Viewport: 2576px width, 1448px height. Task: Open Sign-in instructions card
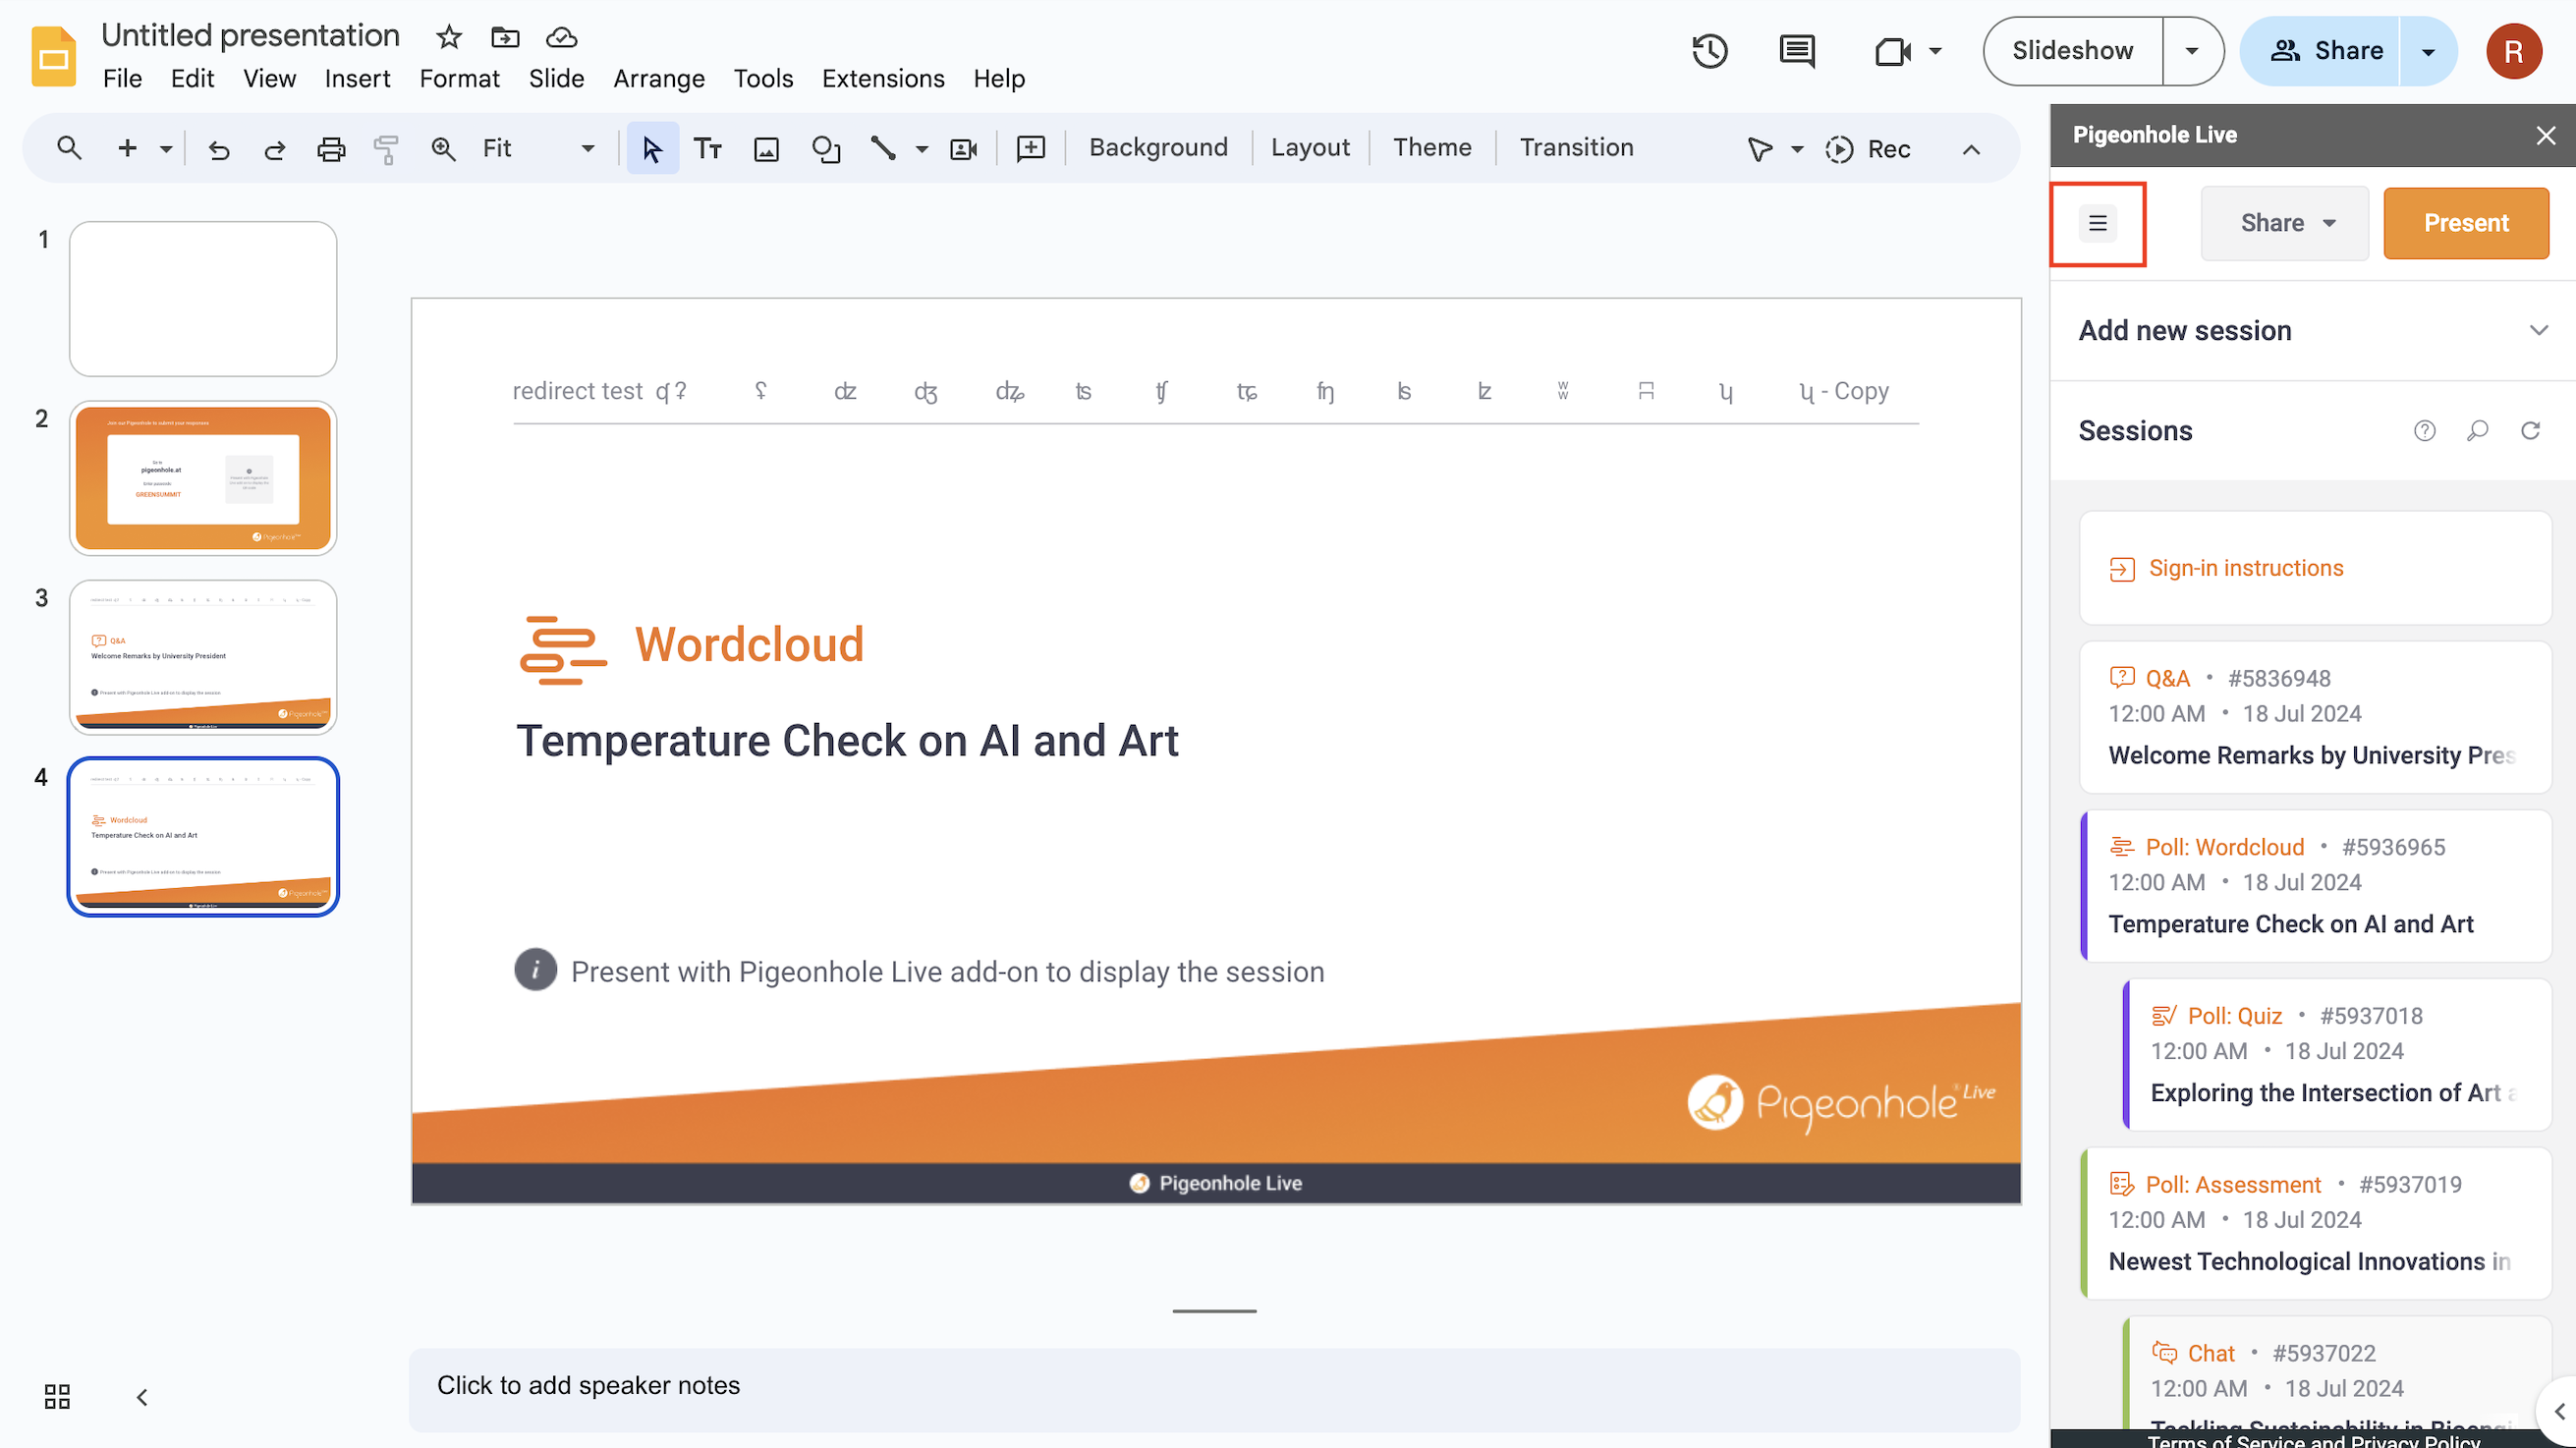[2315, 568]
